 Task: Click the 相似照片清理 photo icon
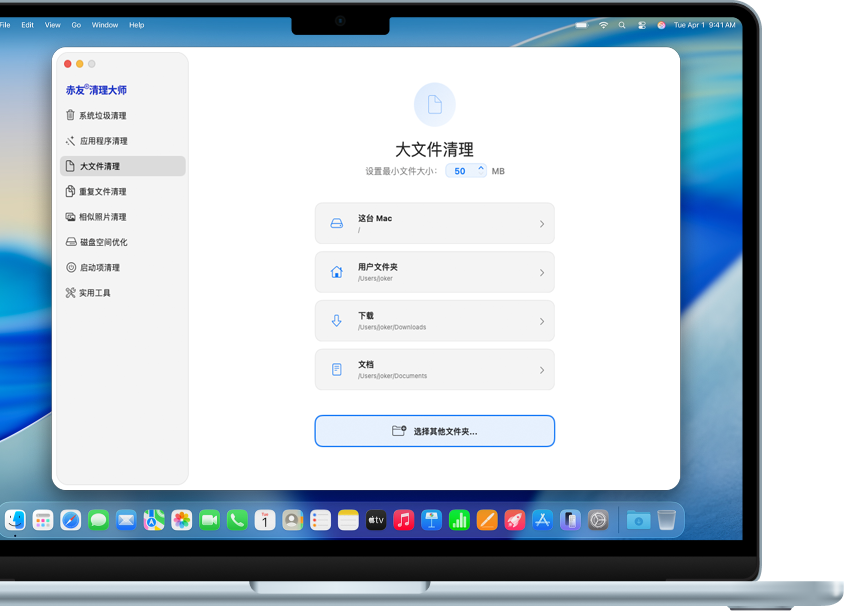tap(70, 217)
